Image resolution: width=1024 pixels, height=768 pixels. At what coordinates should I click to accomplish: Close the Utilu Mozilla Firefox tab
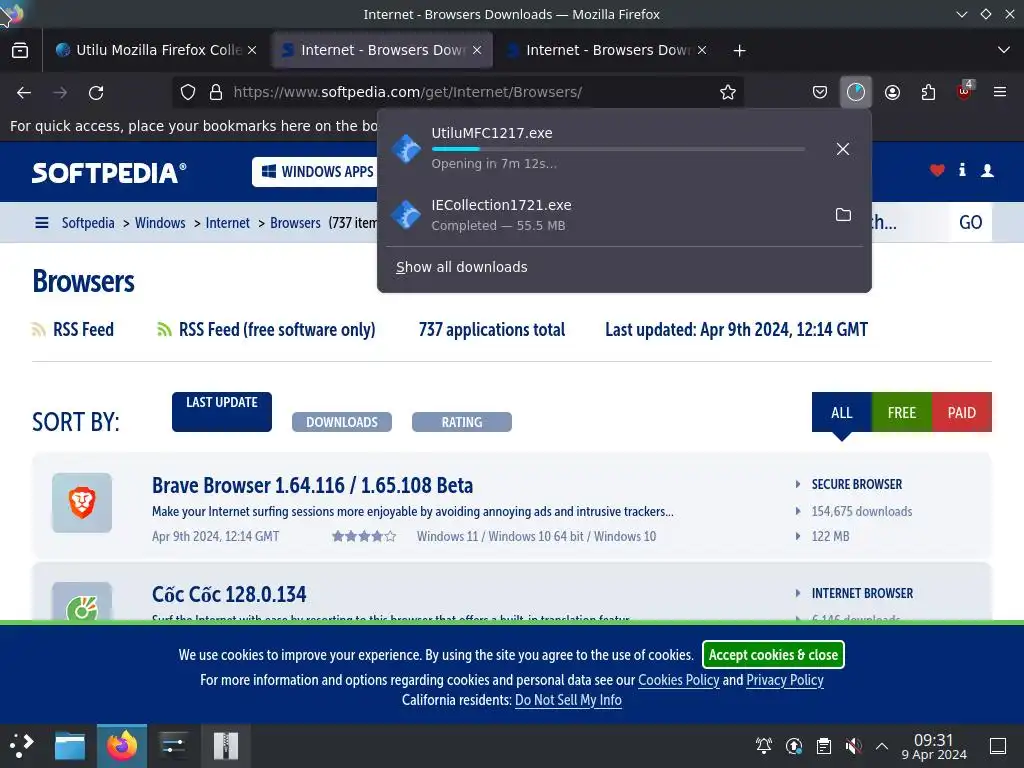252,50
